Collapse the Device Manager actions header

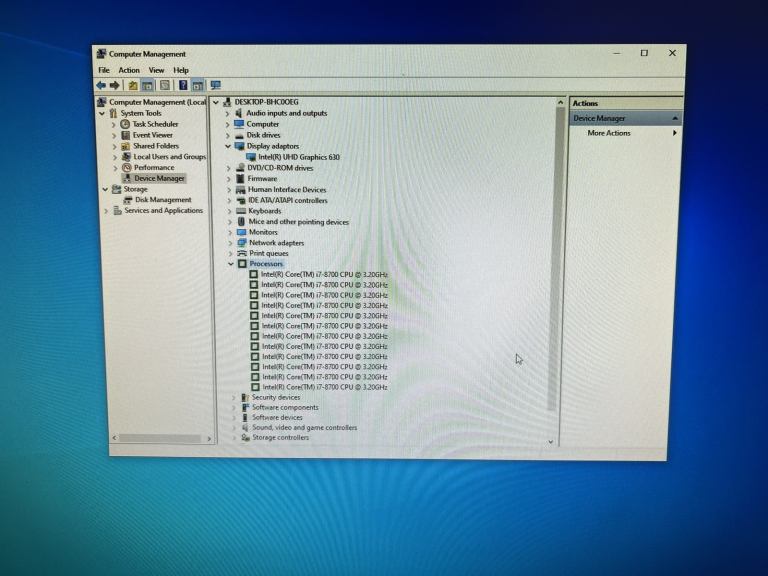675,118
